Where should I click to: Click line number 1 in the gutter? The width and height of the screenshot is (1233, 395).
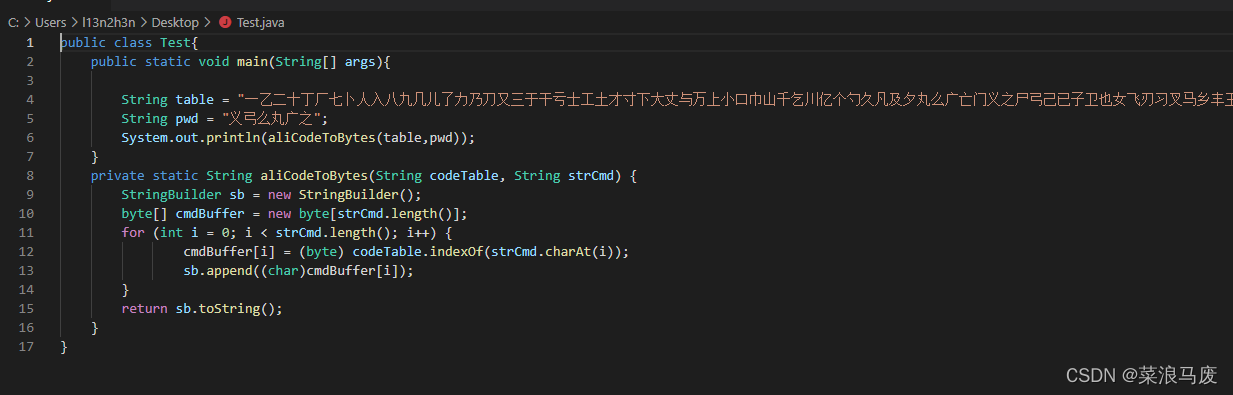point(30,42)
